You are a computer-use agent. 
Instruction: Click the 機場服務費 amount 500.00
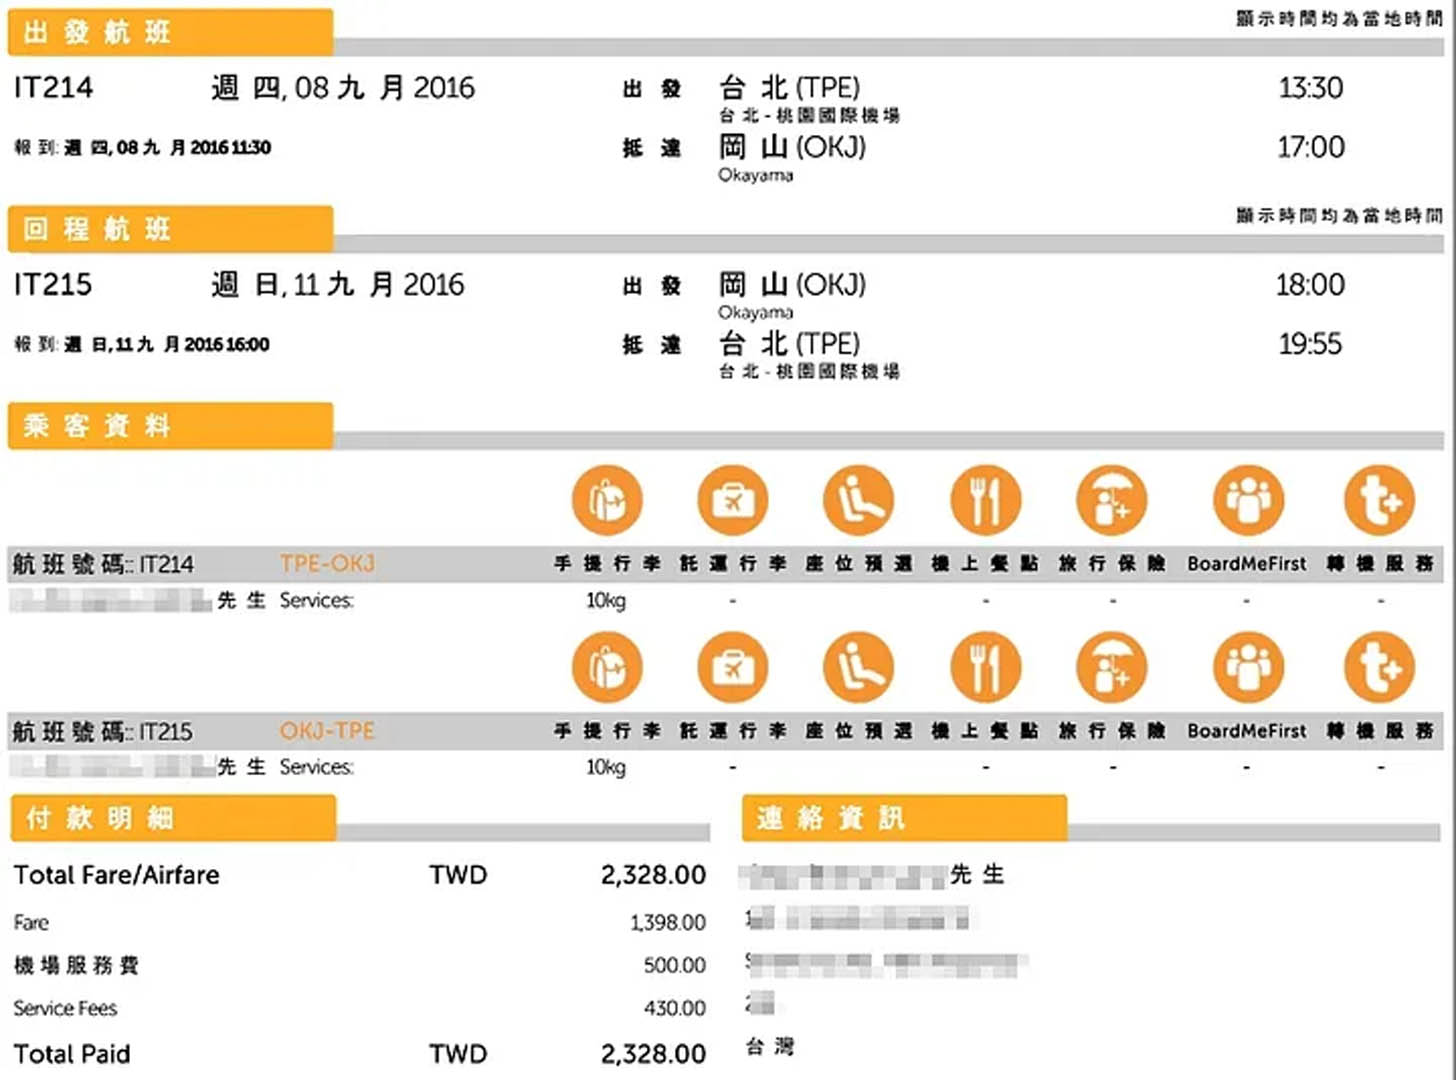coord(675,965)
